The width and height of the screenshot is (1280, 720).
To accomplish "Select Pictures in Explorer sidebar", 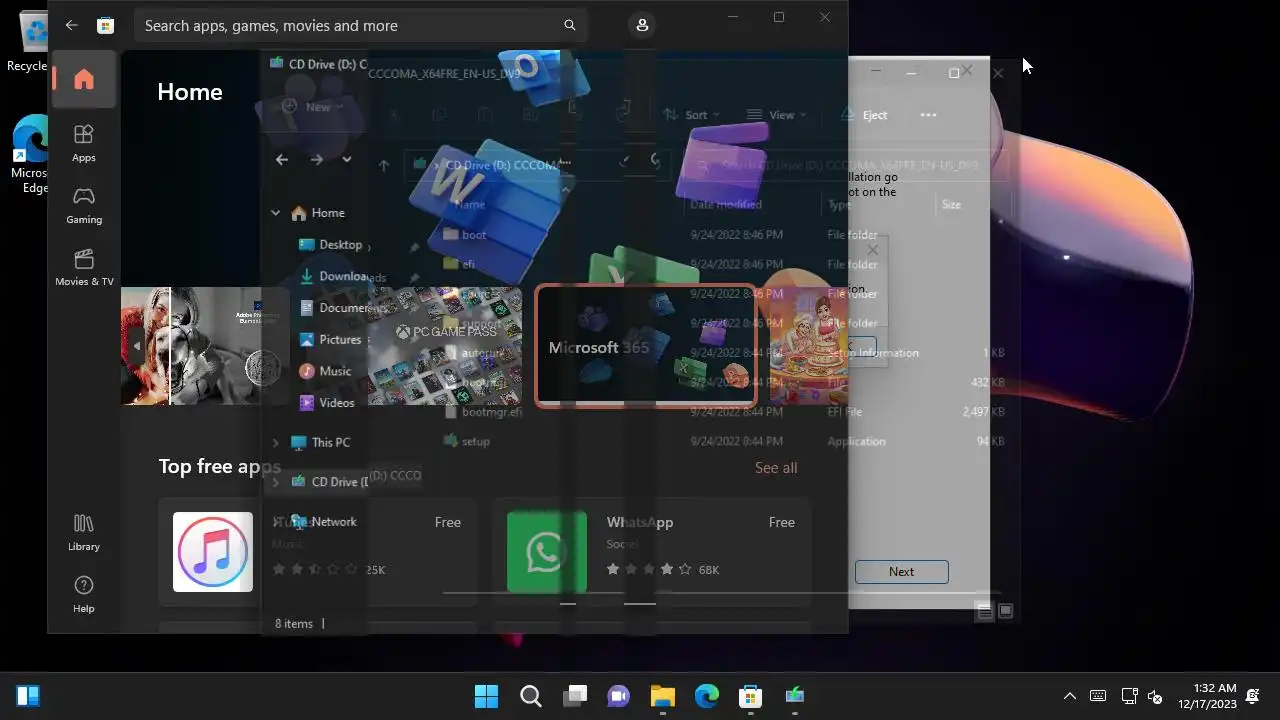I will (x=330, y=340).
